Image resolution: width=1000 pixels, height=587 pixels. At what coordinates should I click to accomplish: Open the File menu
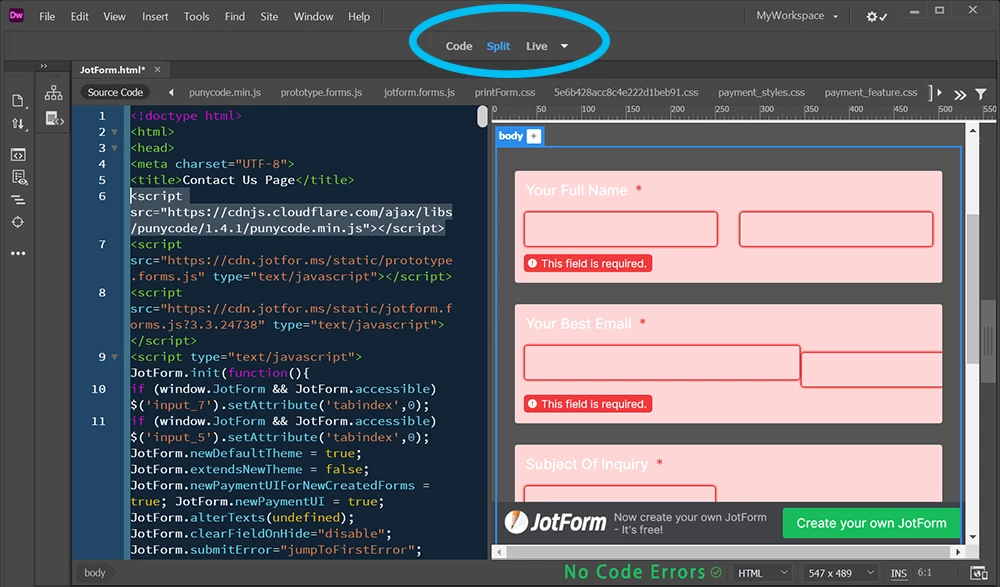click(47, 17)
